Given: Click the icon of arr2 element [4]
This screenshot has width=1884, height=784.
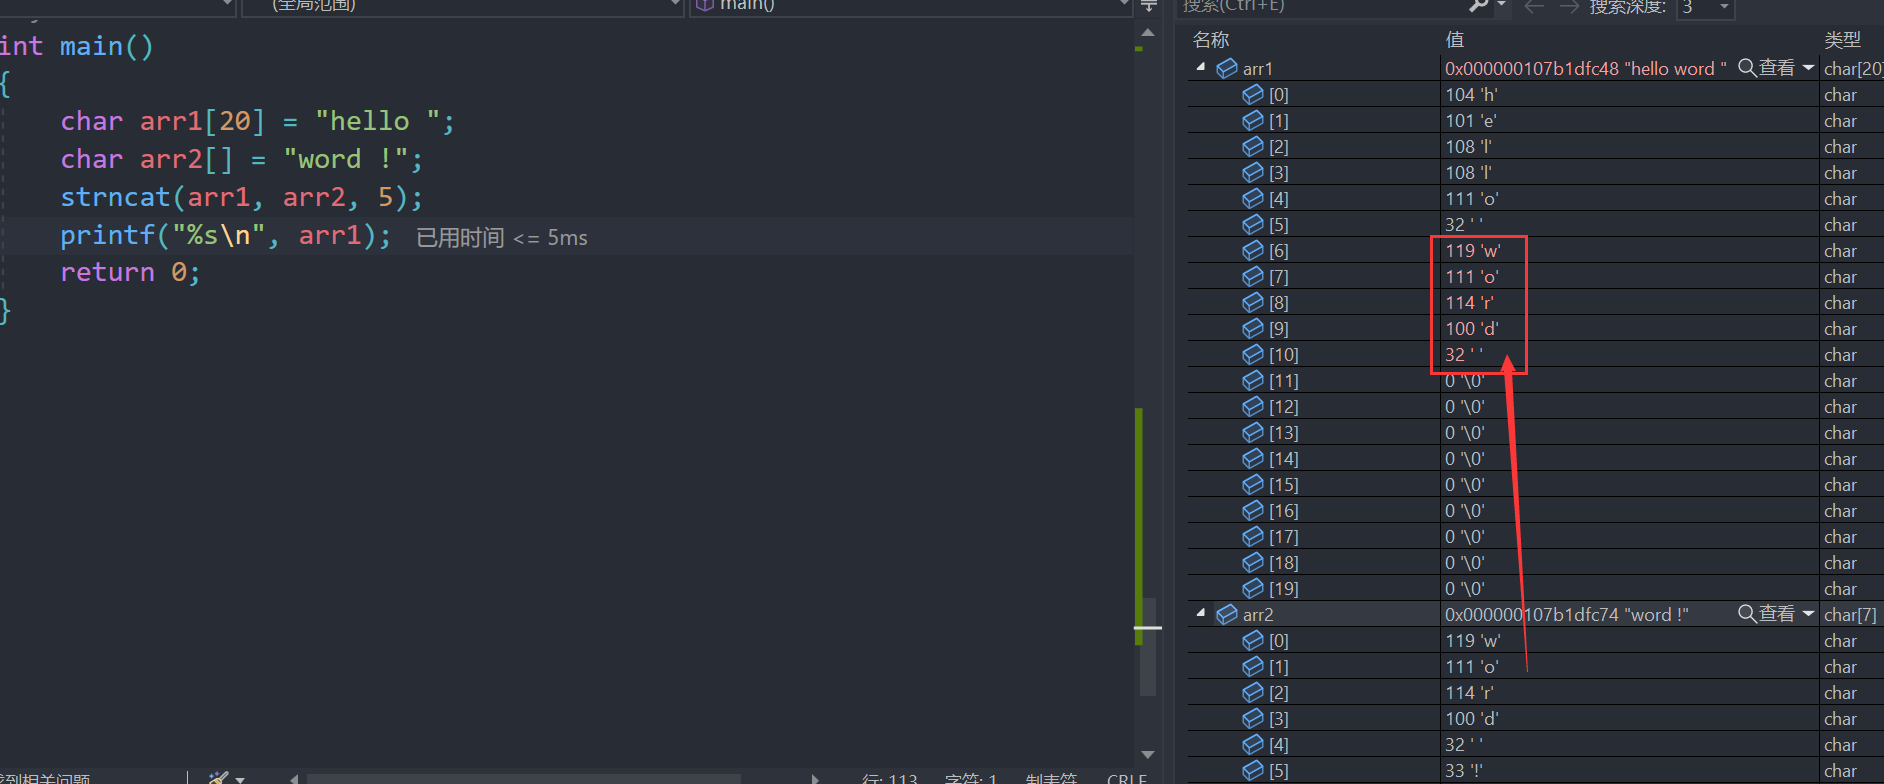Looking at the screenshot, I should pyautogui.click(x=1253, y=744).
